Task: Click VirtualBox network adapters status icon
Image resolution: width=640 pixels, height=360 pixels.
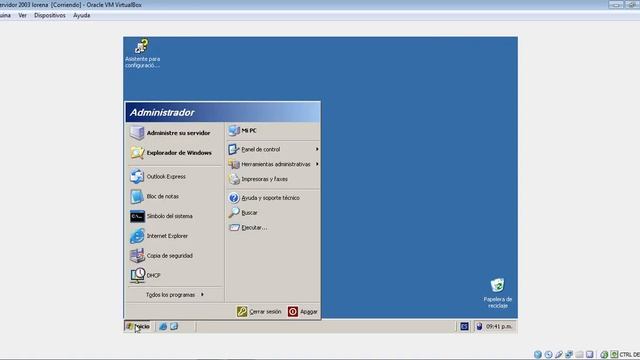Action: (569, 355)
